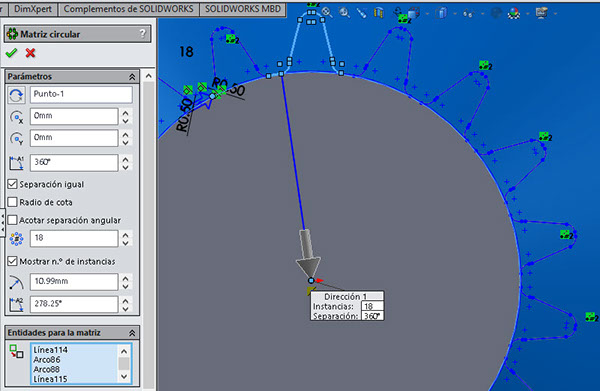The width and height of the screenshot is (600, 391).
Task: Click the X center 0mm input field
Action: tap(74, 116)
